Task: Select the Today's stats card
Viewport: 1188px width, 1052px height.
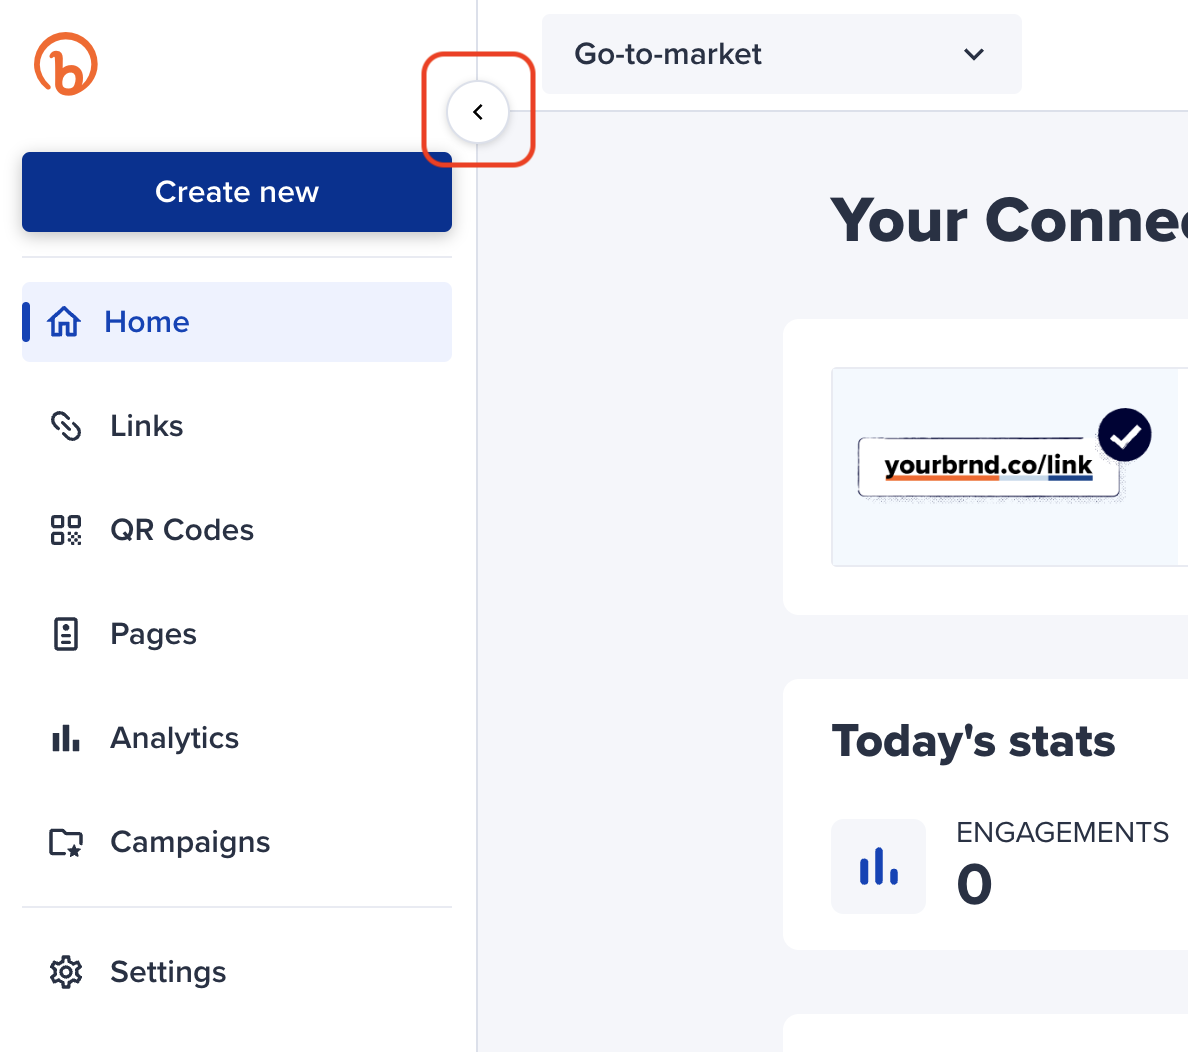Action: click(x=973, y=740)
